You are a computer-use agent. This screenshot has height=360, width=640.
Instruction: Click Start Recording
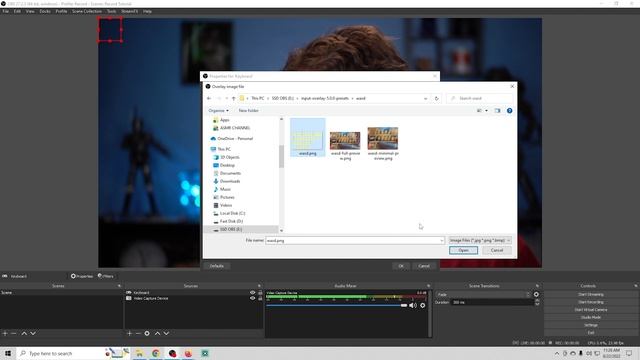coord(591,302)
